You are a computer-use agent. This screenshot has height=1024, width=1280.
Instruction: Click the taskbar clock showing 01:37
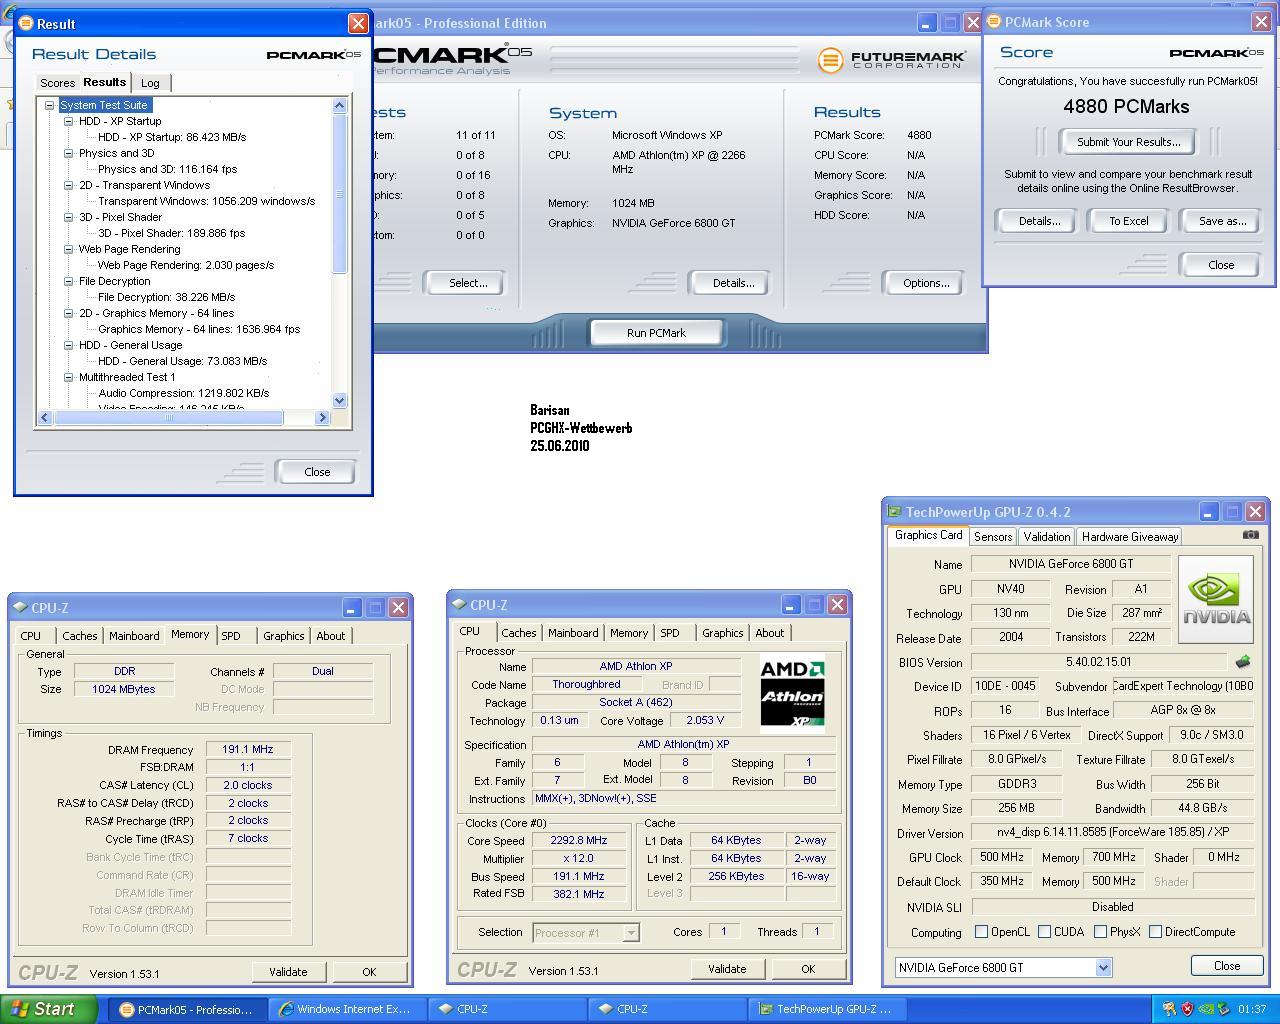[x=1252, y=1009]
